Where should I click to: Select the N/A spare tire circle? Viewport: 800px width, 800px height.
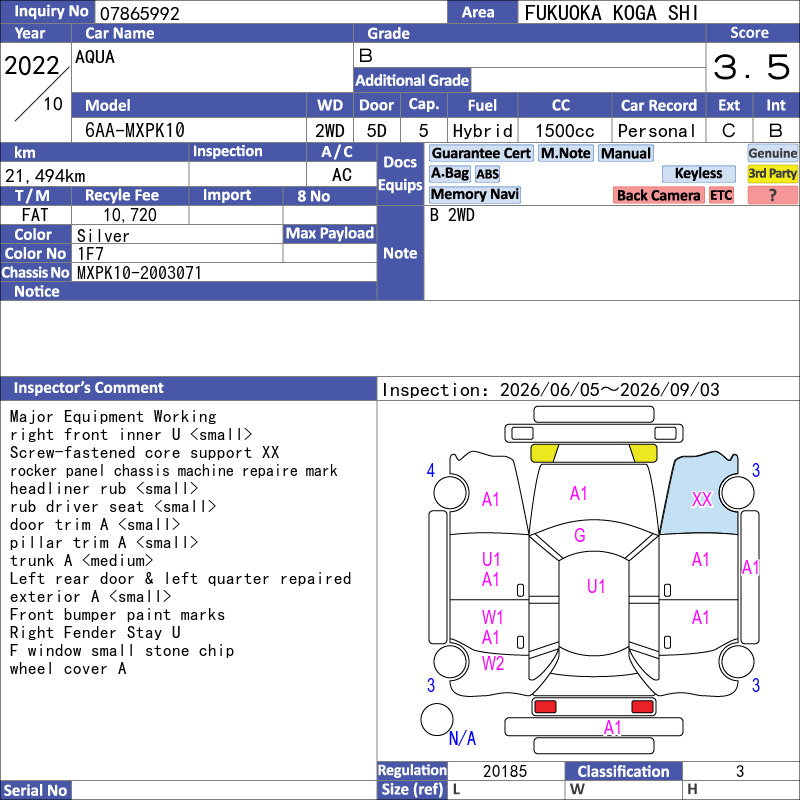tap(437, 719)
